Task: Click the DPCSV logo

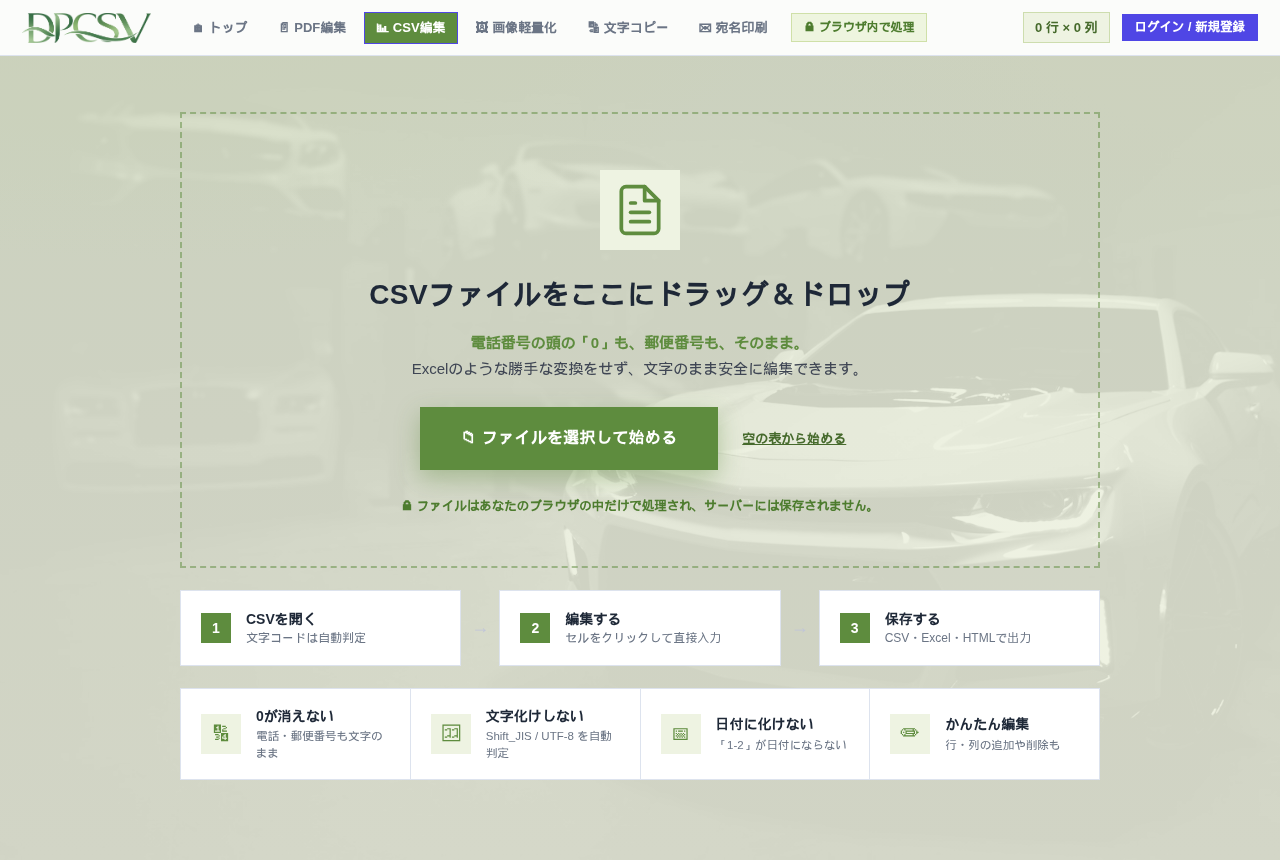Action: click(x=86, y=28)
